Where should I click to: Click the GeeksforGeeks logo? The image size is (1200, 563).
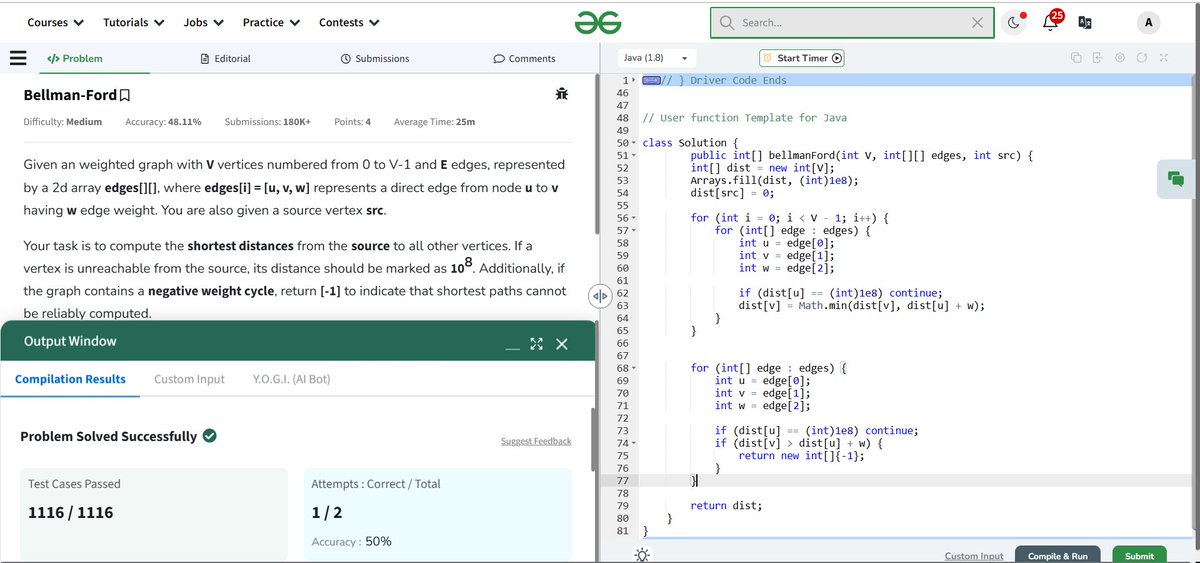tap(598, 22)
